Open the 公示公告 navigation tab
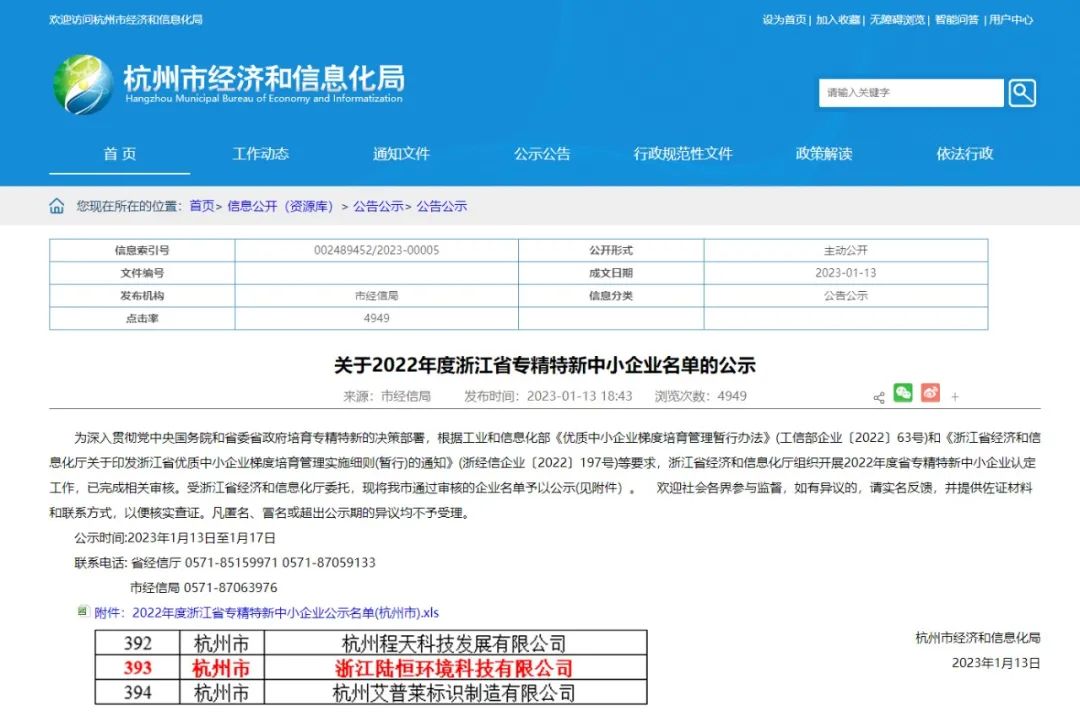This screenshot has width=1080, height=722. (x=542, y=154)
